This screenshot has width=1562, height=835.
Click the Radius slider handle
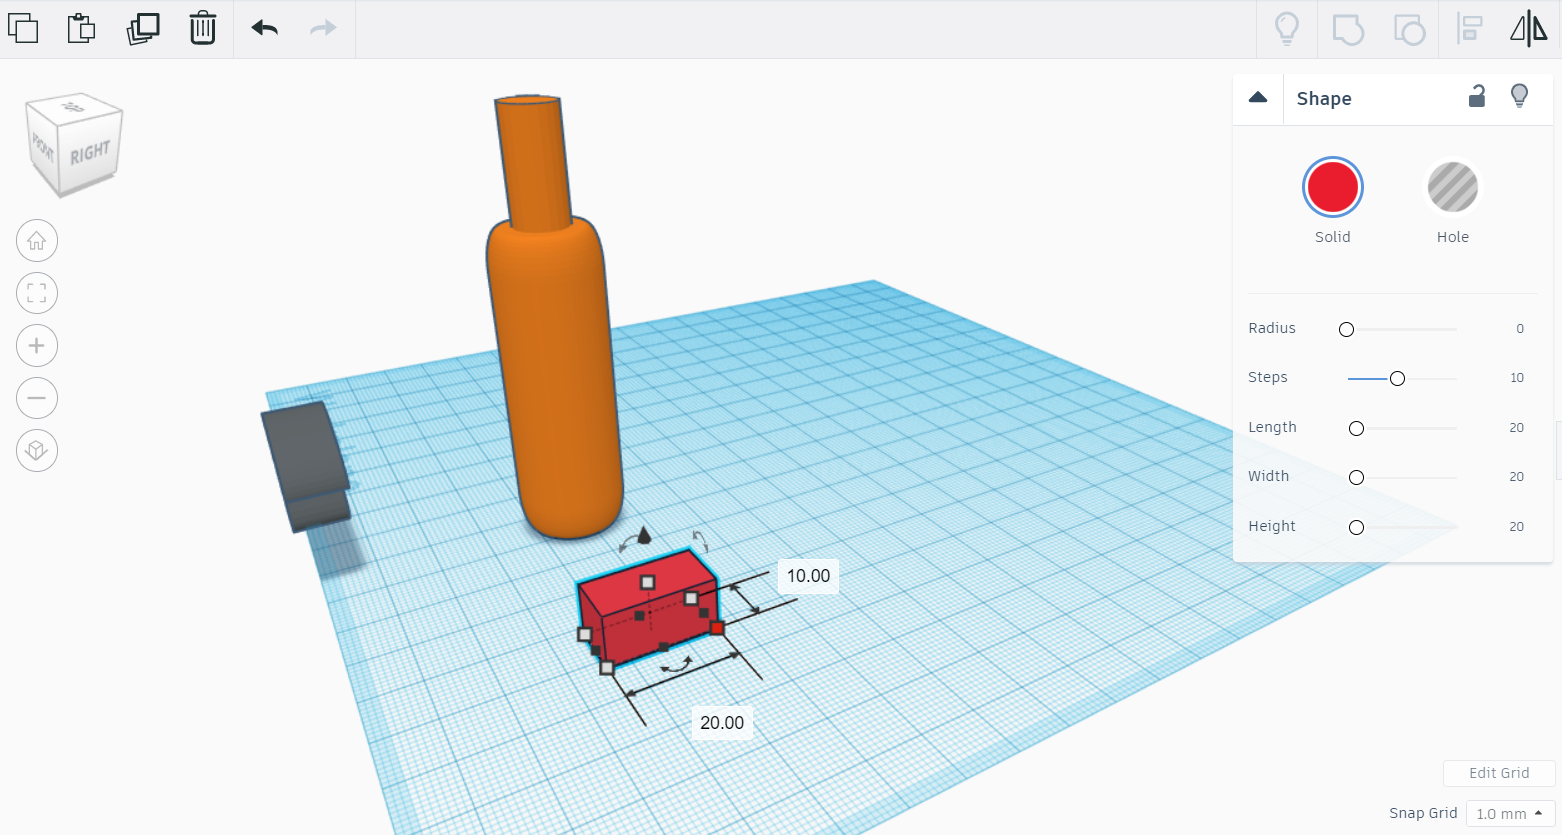(x=1346, y=329)
